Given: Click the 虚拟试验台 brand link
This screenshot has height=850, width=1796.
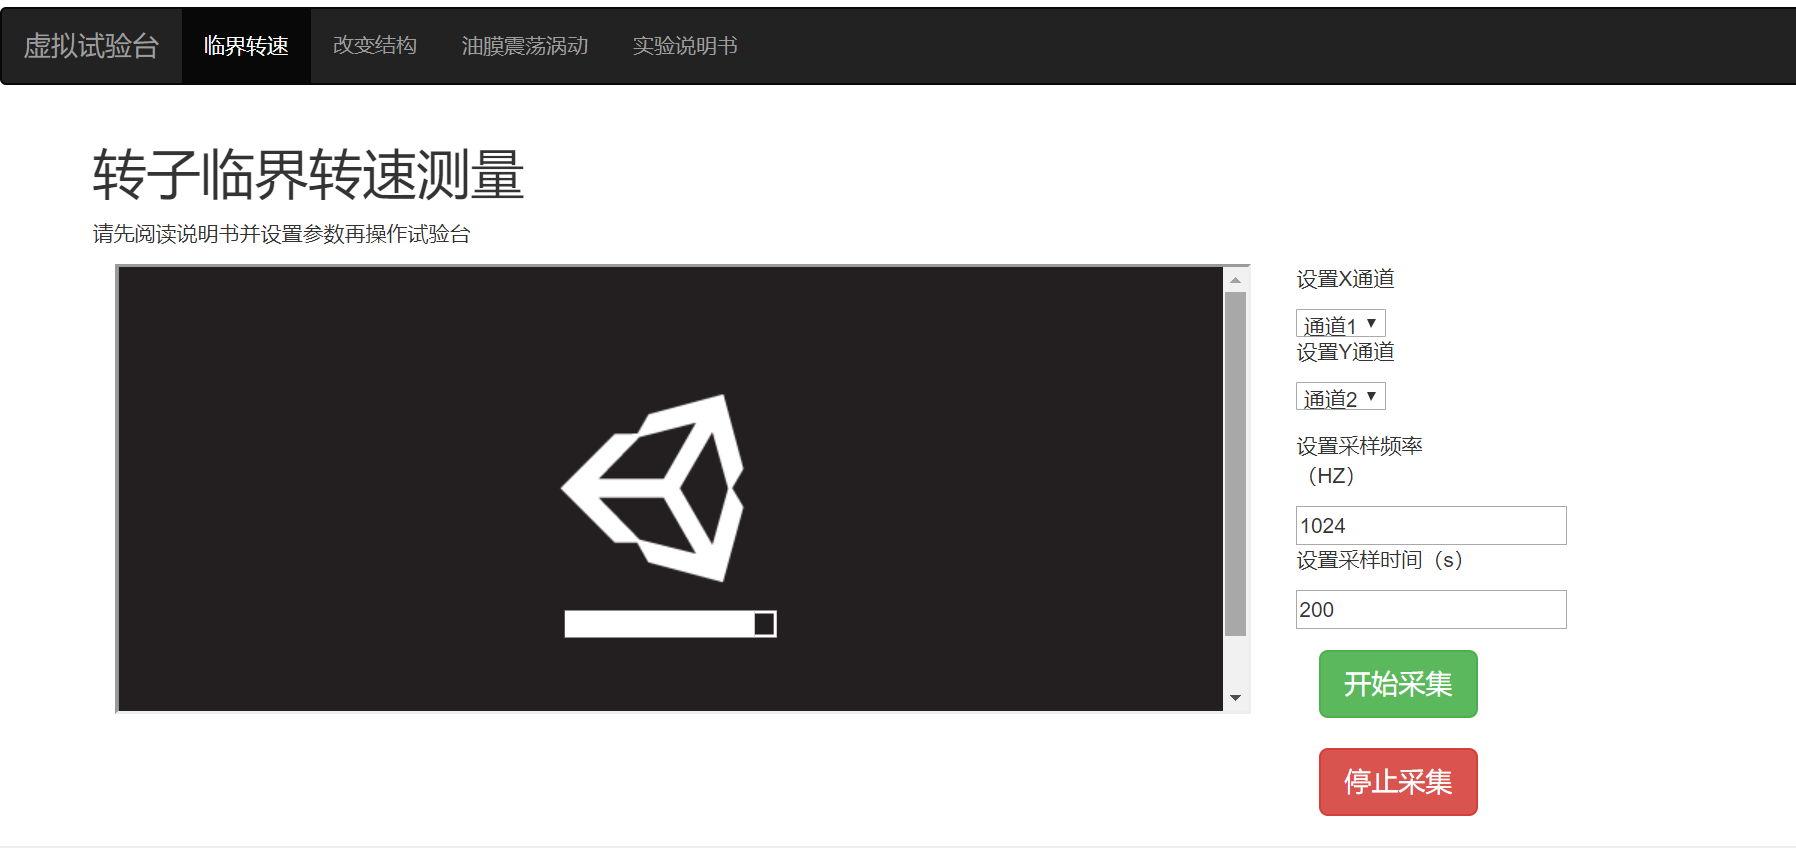Looking at the screenshot, I should tap(91, 46).
